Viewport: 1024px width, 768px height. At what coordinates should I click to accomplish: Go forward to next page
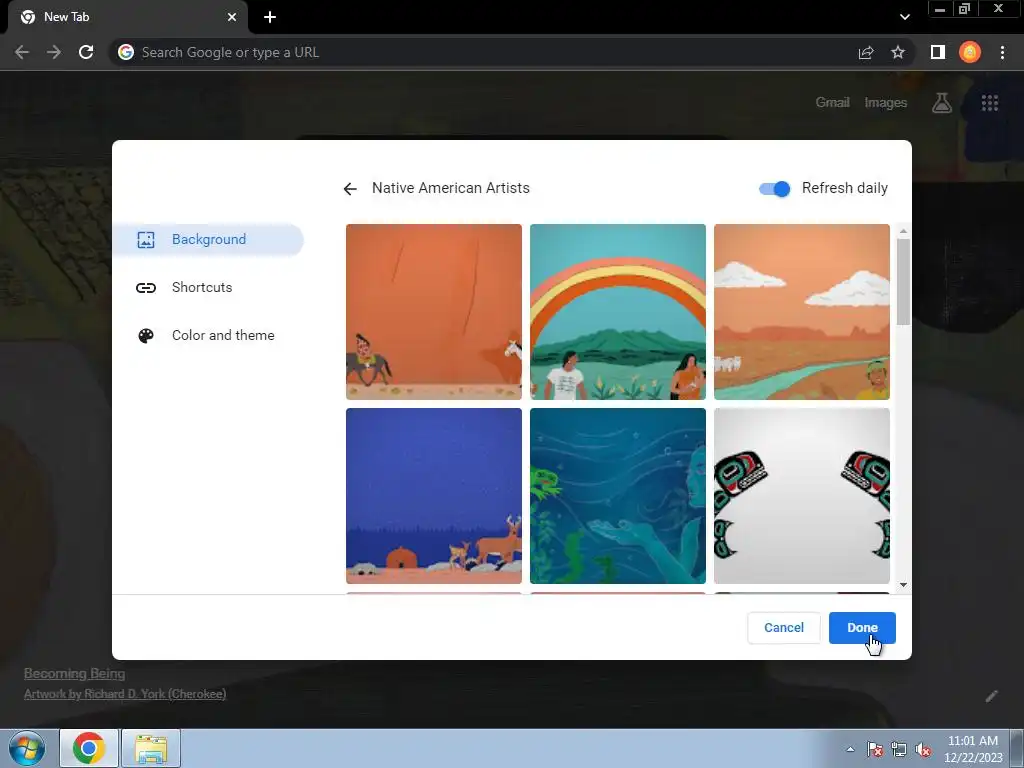click(x=54, y=52)
